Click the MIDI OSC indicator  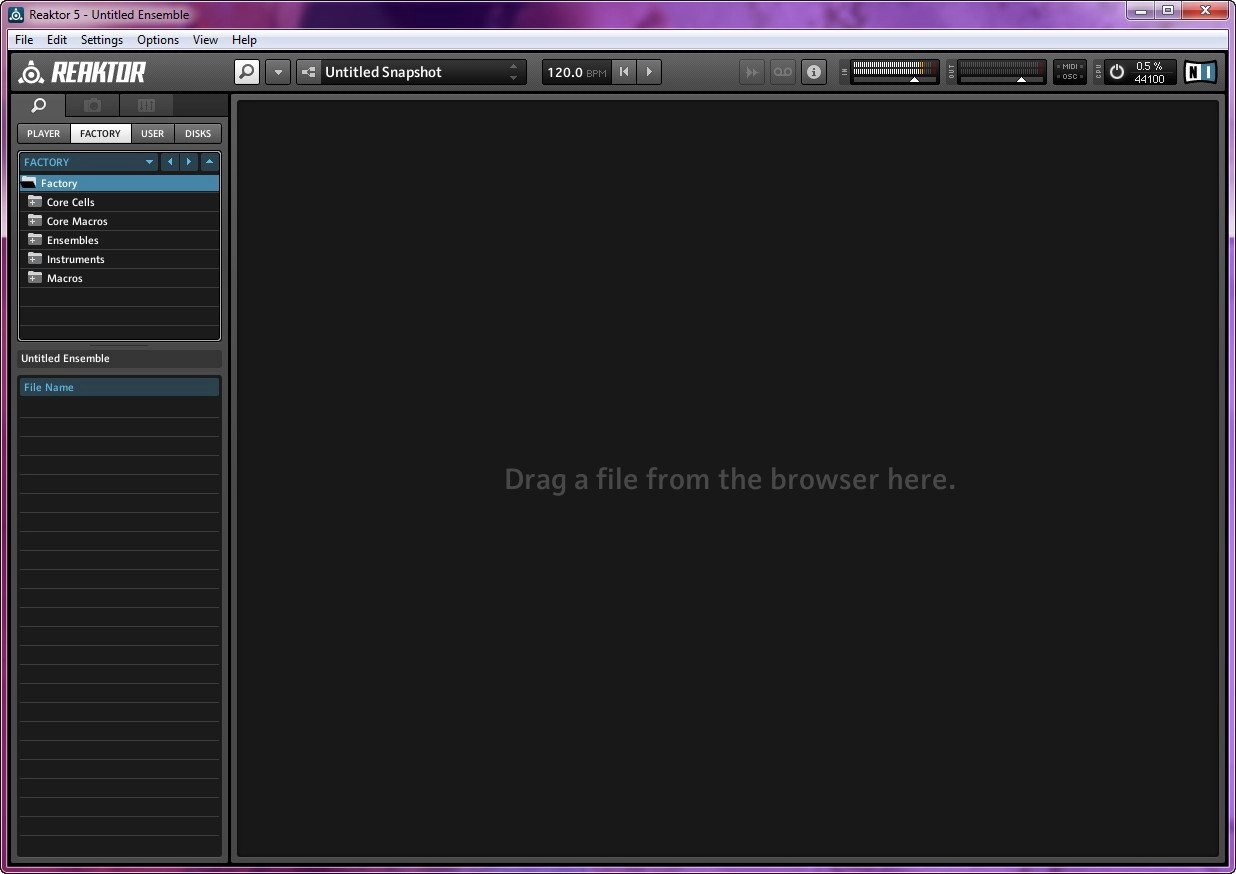point(1070,72)
